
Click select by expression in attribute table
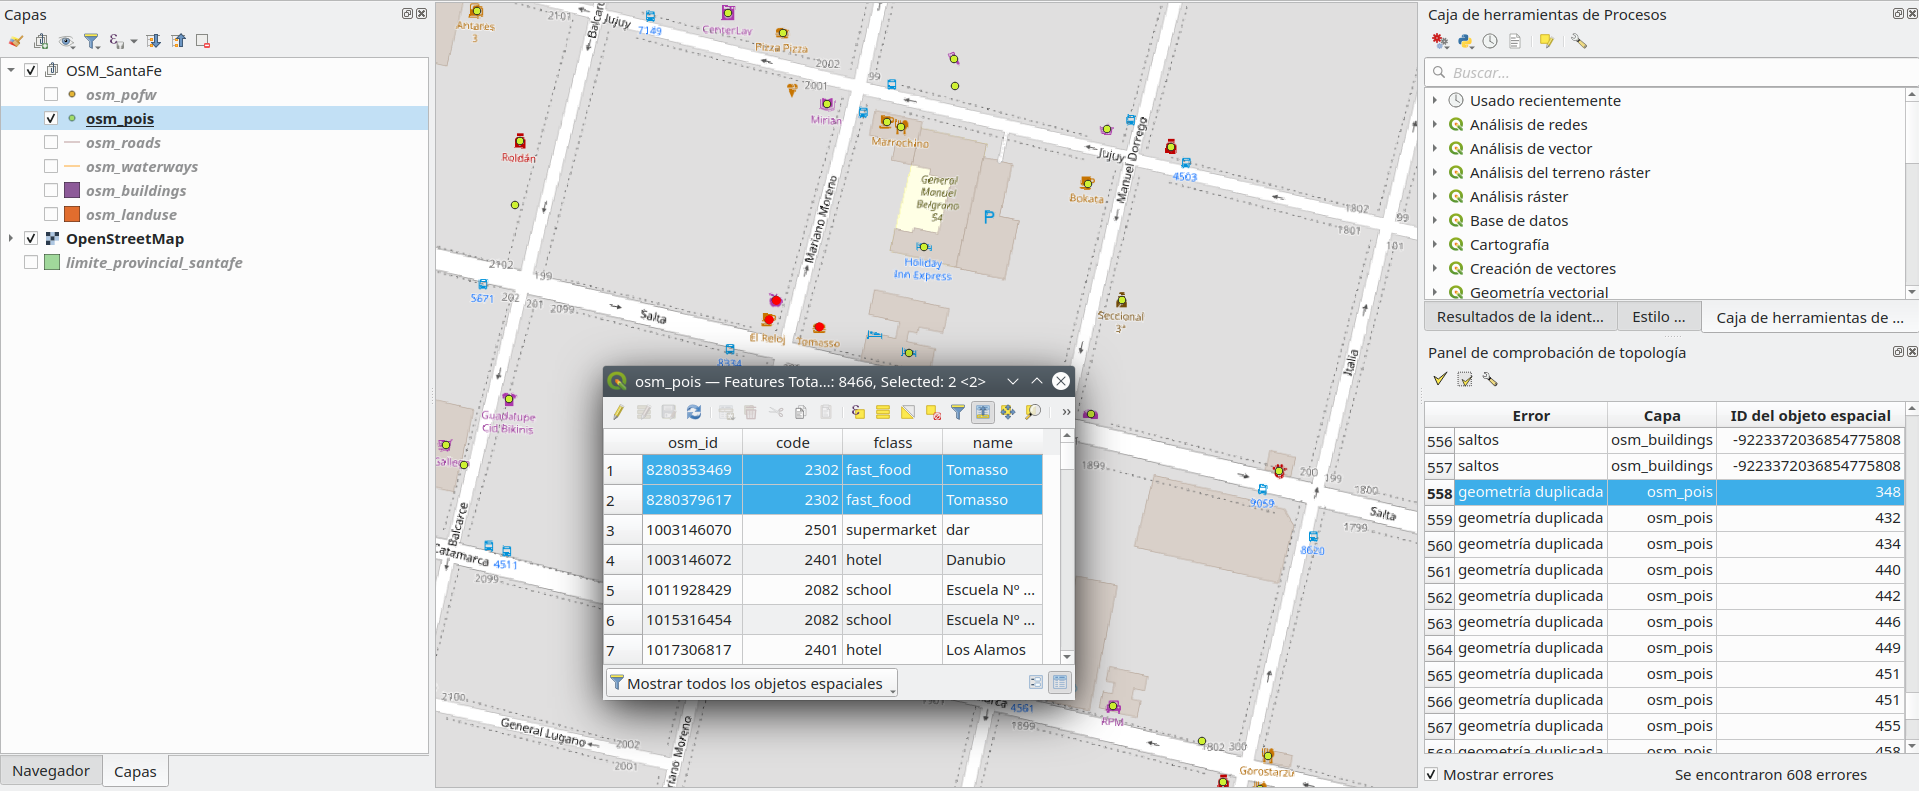point(858,412)
